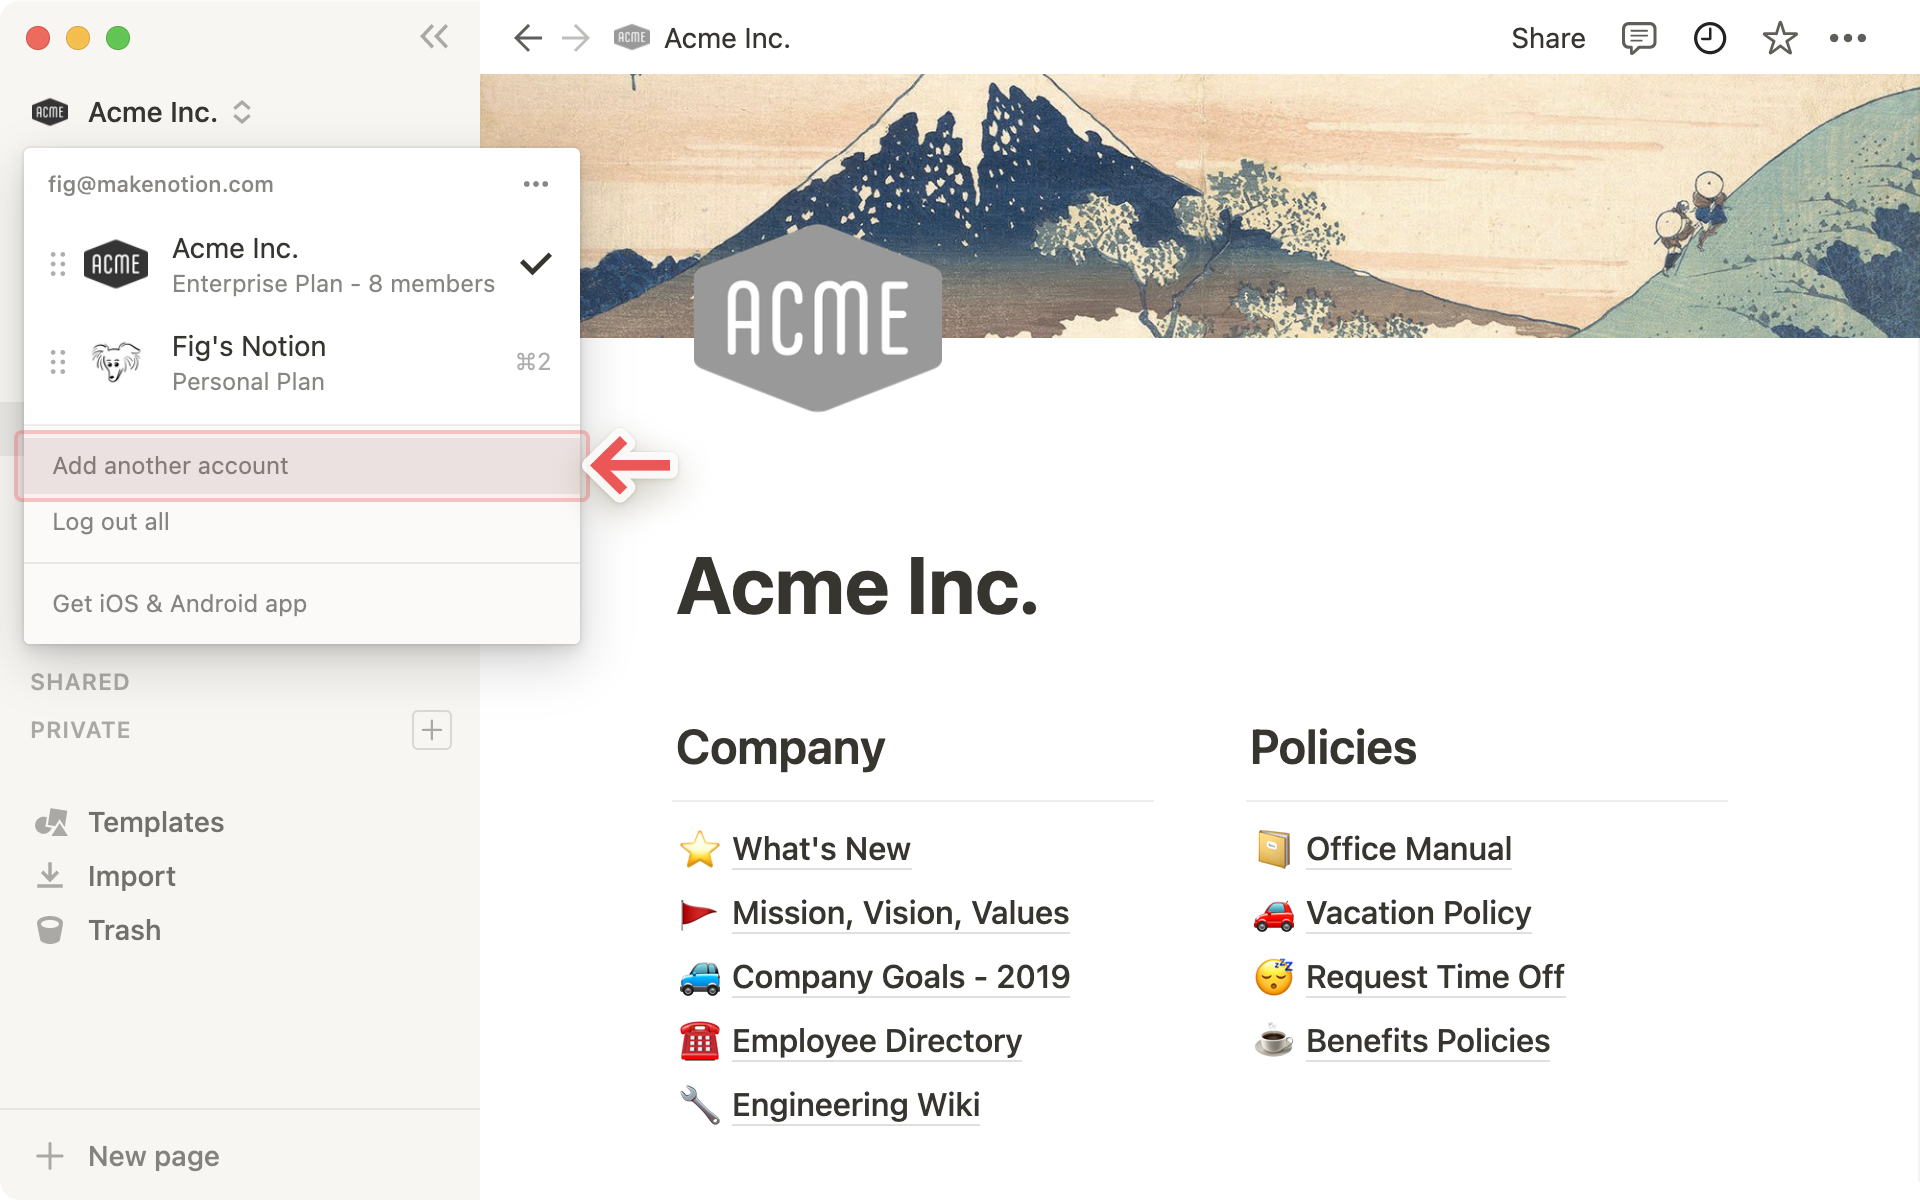The image size is (1920, 1200).
Task: Go forward with right arrow
Action: [576, 38]
